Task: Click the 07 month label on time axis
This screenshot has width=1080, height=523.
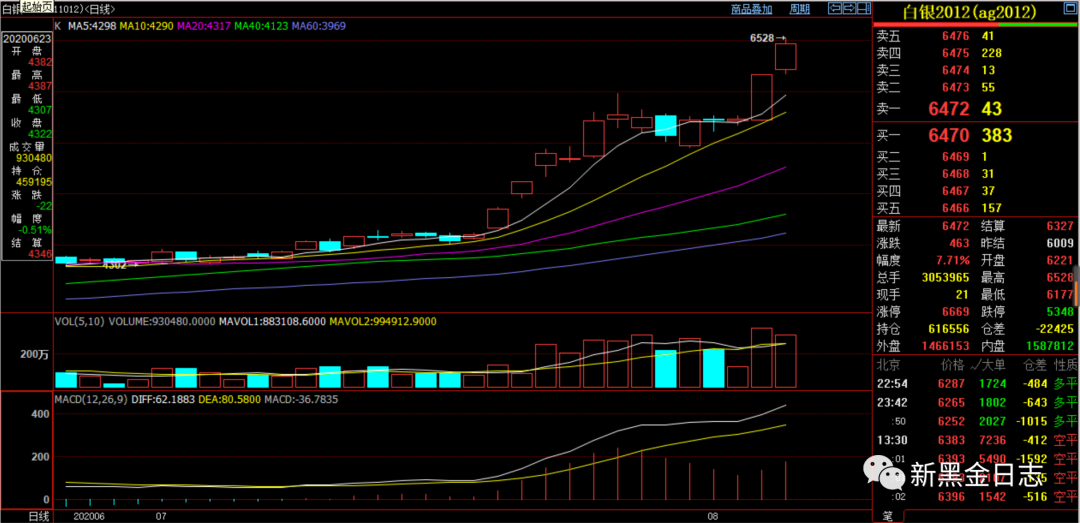Action: [162, 515]
